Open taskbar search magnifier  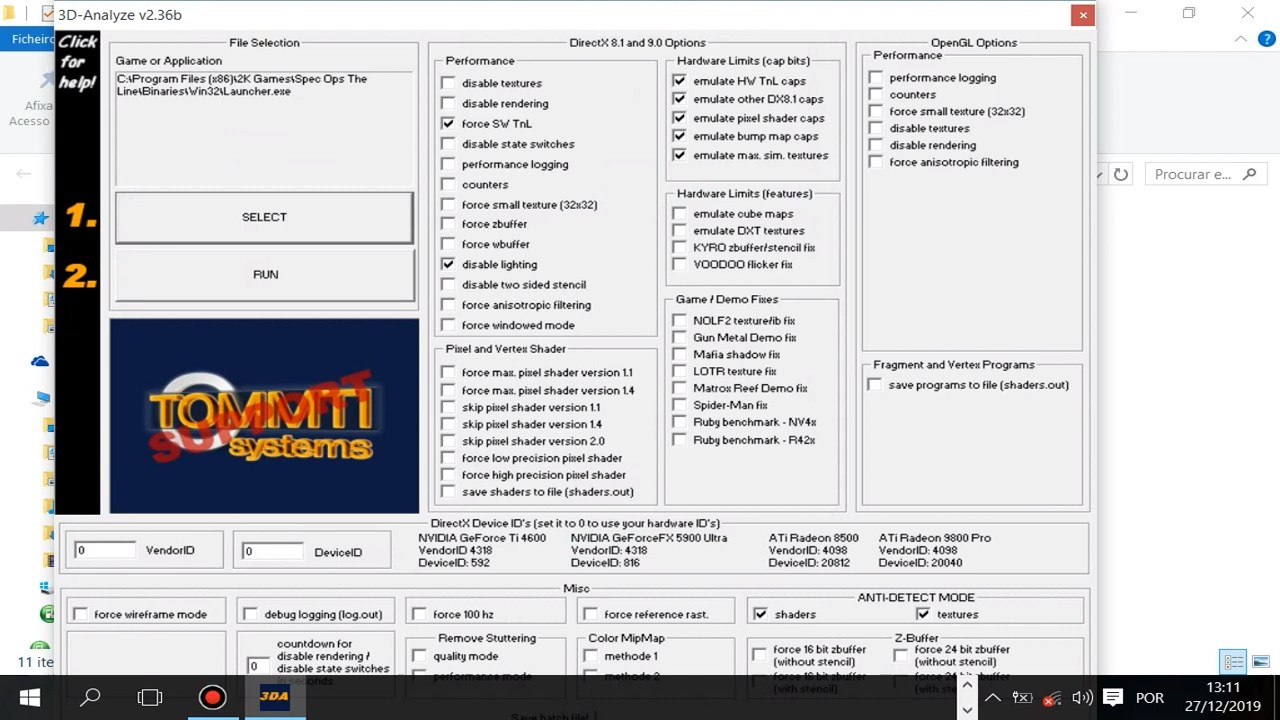(x=90, y=697)
